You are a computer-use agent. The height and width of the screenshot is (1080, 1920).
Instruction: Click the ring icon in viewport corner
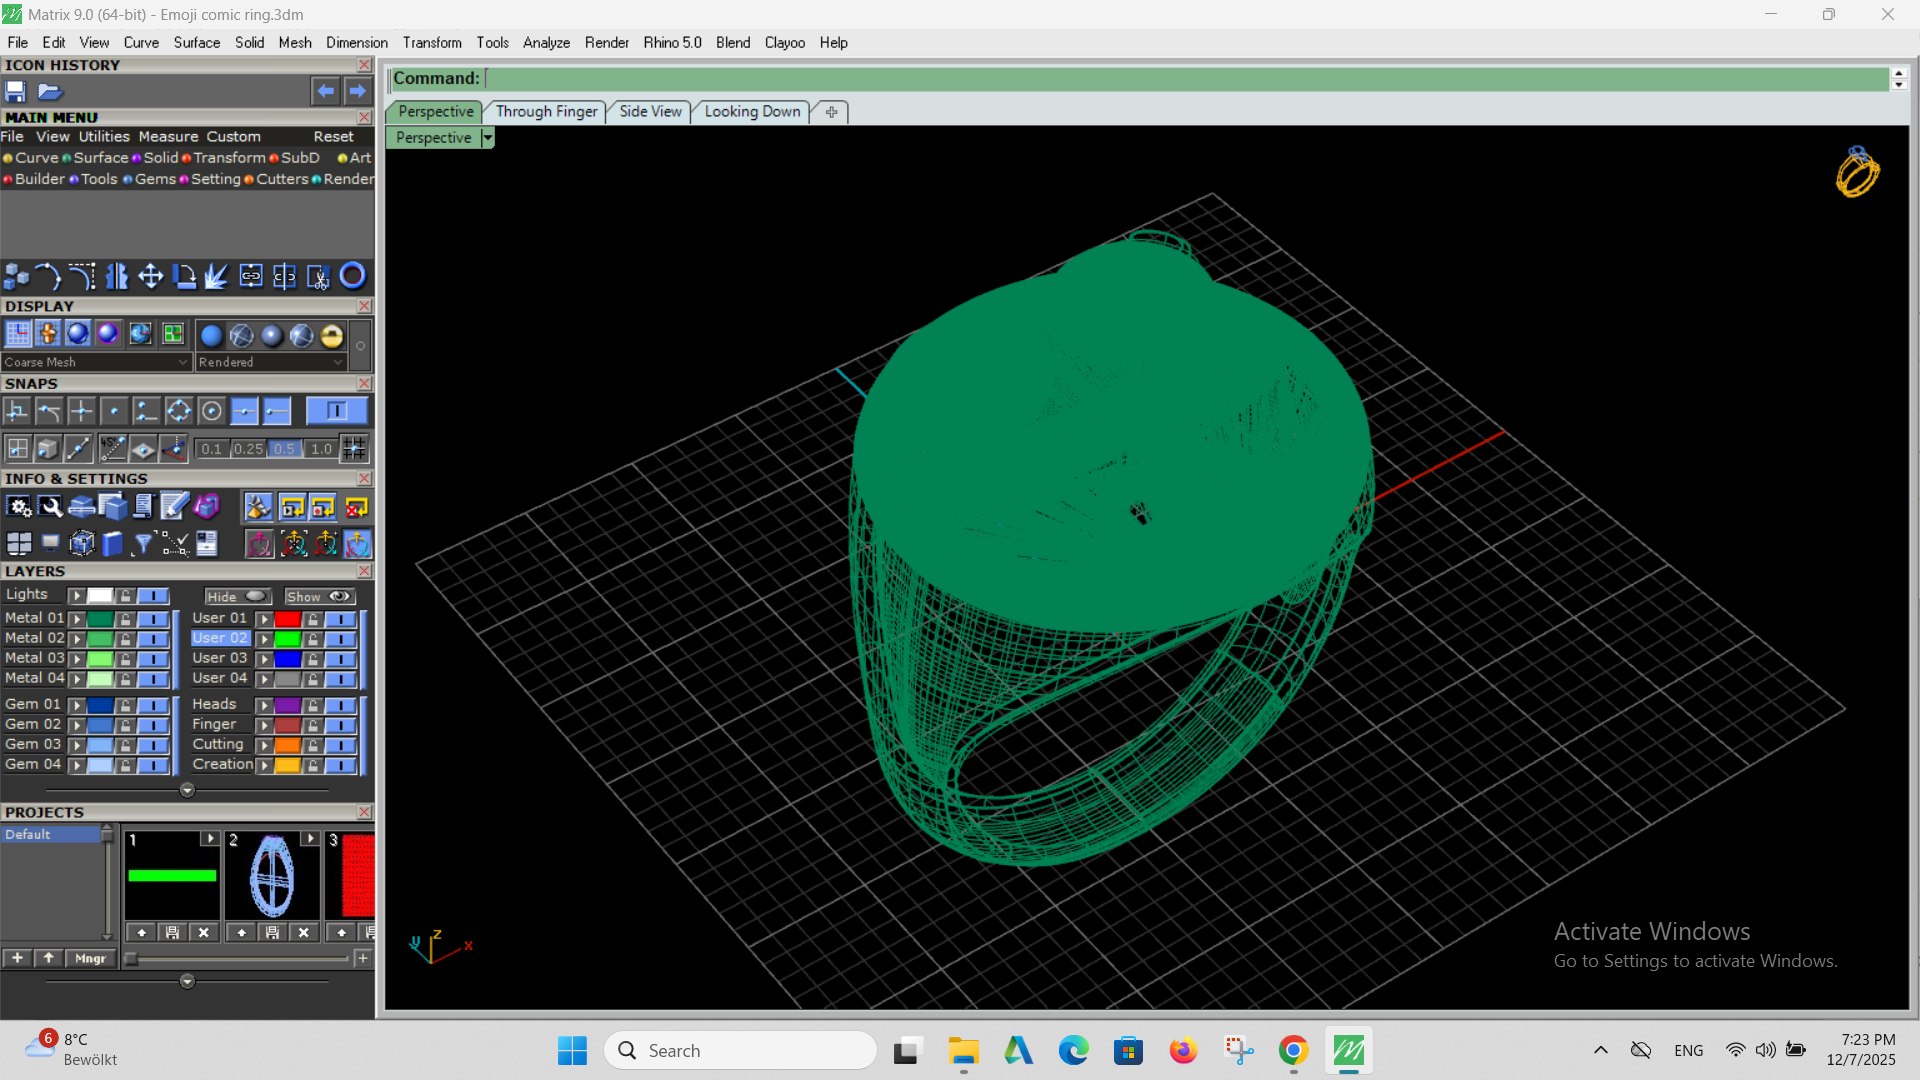[1857, 172]
